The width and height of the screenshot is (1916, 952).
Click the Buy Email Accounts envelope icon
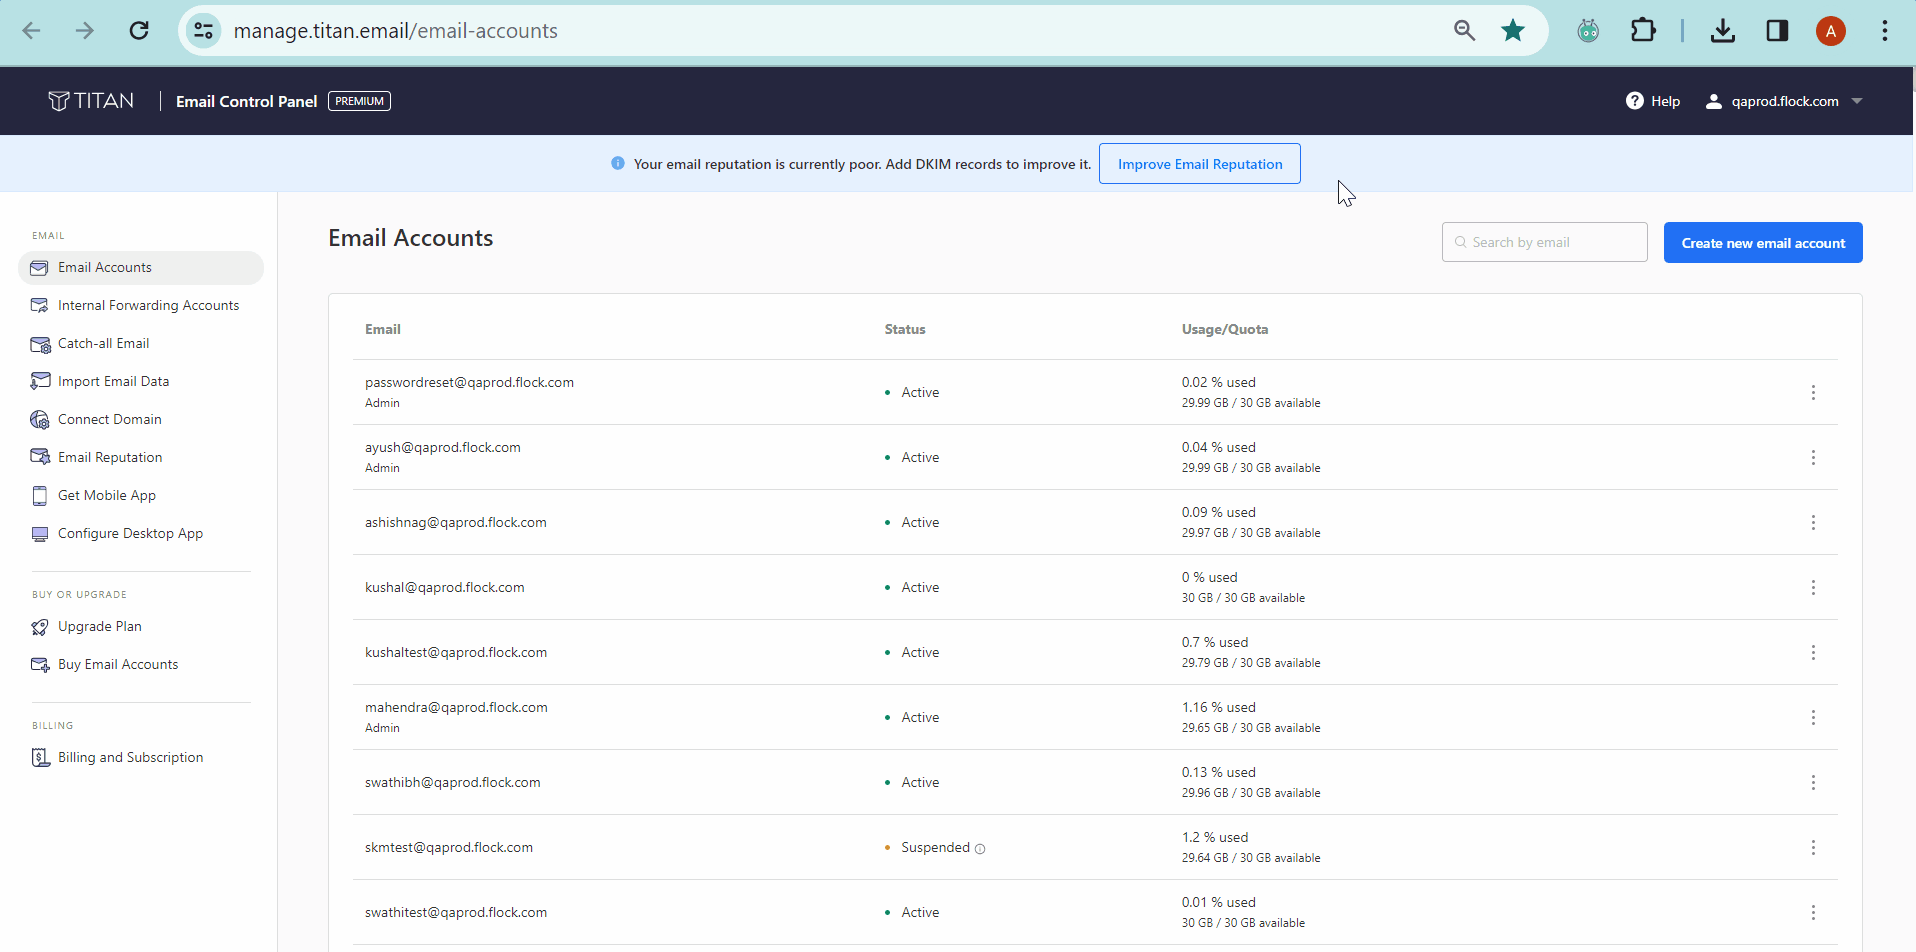point(40,664)
